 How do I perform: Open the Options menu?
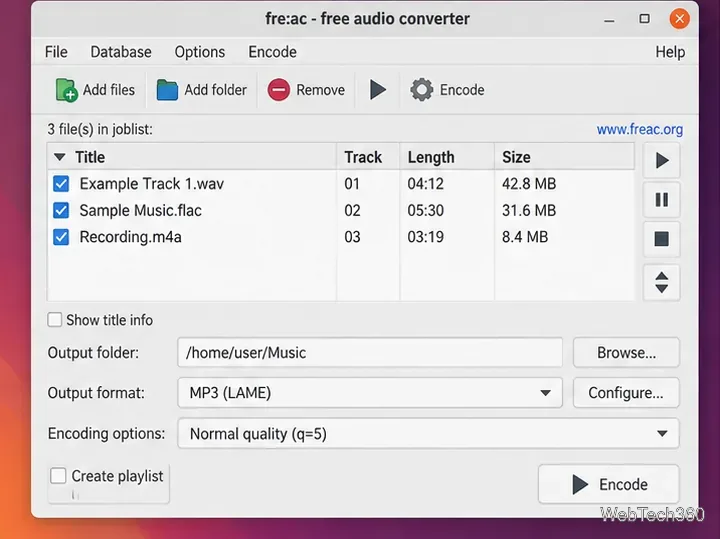coord(200,52)
